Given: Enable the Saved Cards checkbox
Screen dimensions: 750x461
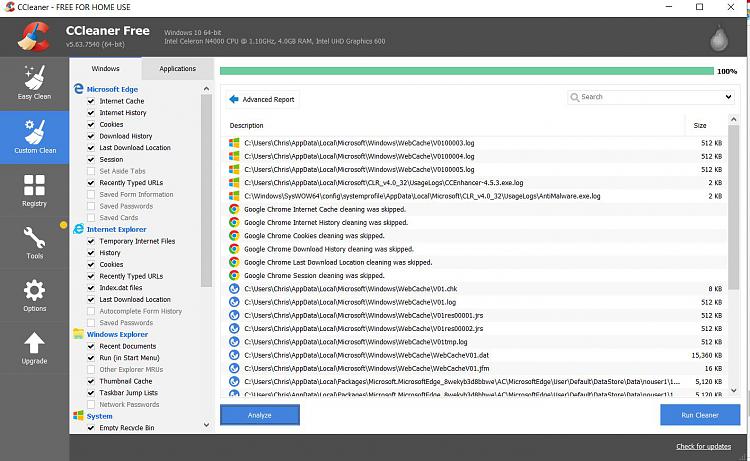Looking at the screenshot, I should pos(91,218).
